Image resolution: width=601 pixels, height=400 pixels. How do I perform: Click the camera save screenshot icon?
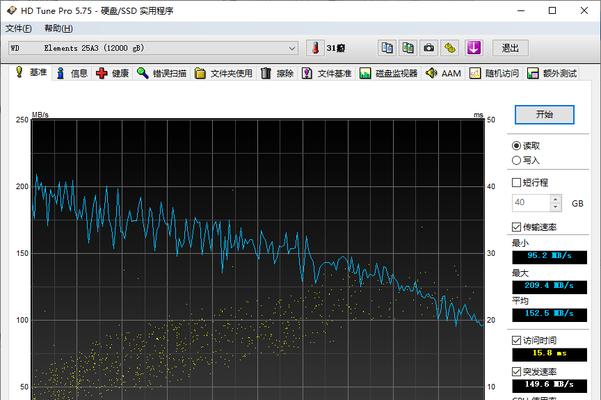coord(429,48)
